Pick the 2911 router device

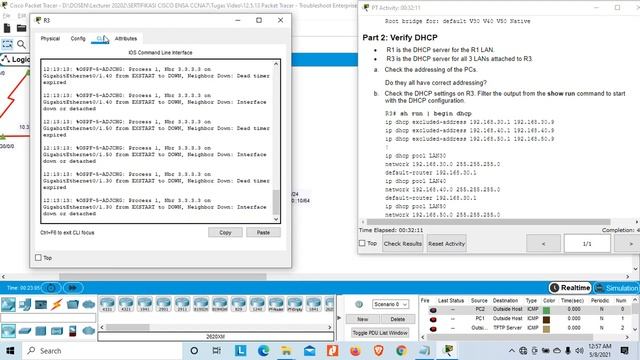click(x=182, y=304)
